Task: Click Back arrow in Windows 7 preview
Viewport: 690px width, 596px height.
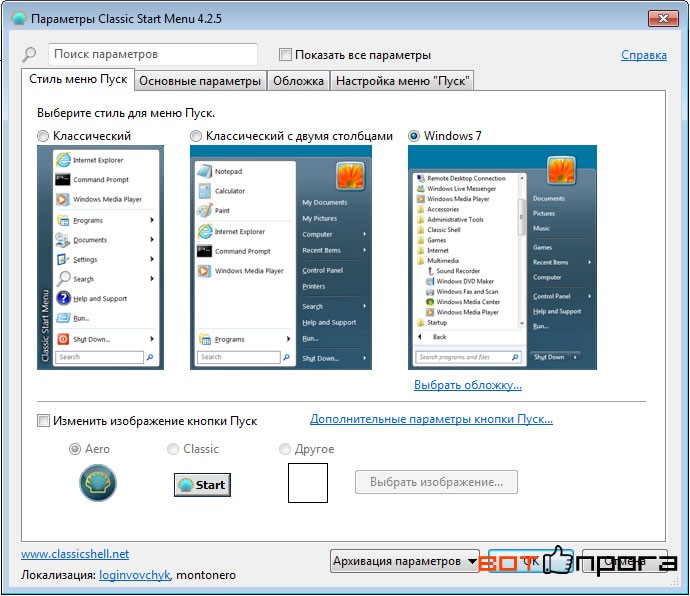Action: coord(420,337)
